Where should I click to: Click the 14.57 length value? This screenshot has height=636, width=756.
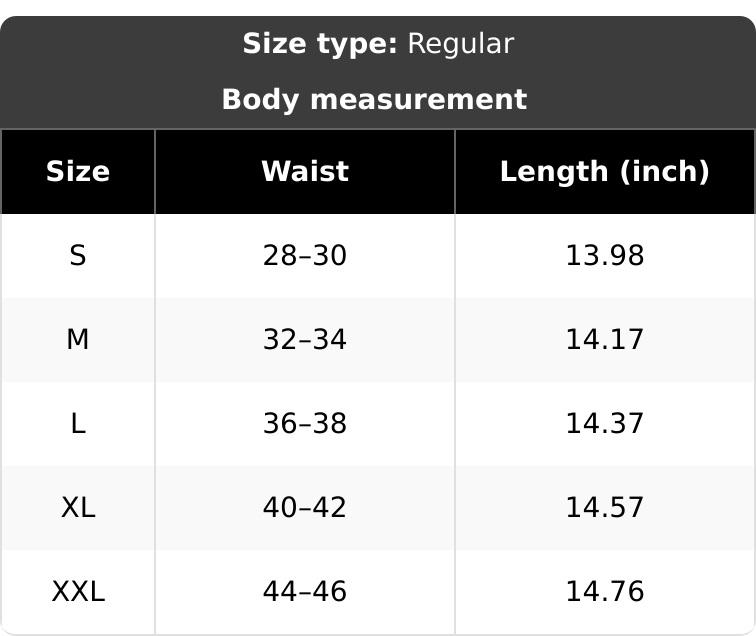click(605, 507)
